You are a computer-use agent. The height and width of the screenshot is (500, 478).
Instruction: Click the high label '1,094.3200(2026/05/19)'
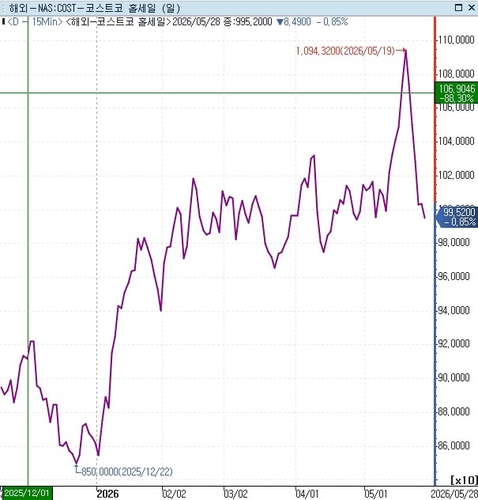[x=345, y=51]
